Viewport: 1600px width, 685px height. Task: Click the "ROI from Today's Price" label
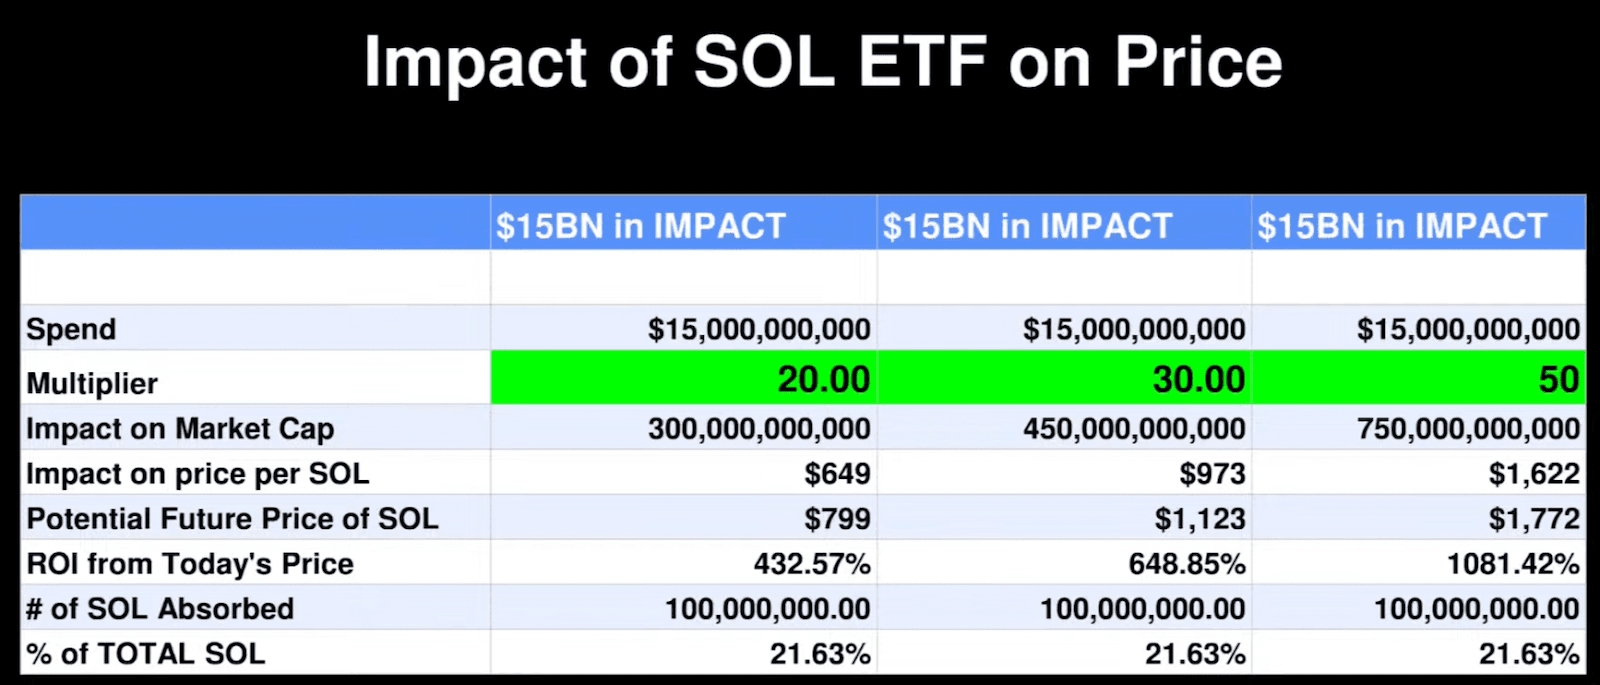tap(190, 563)
